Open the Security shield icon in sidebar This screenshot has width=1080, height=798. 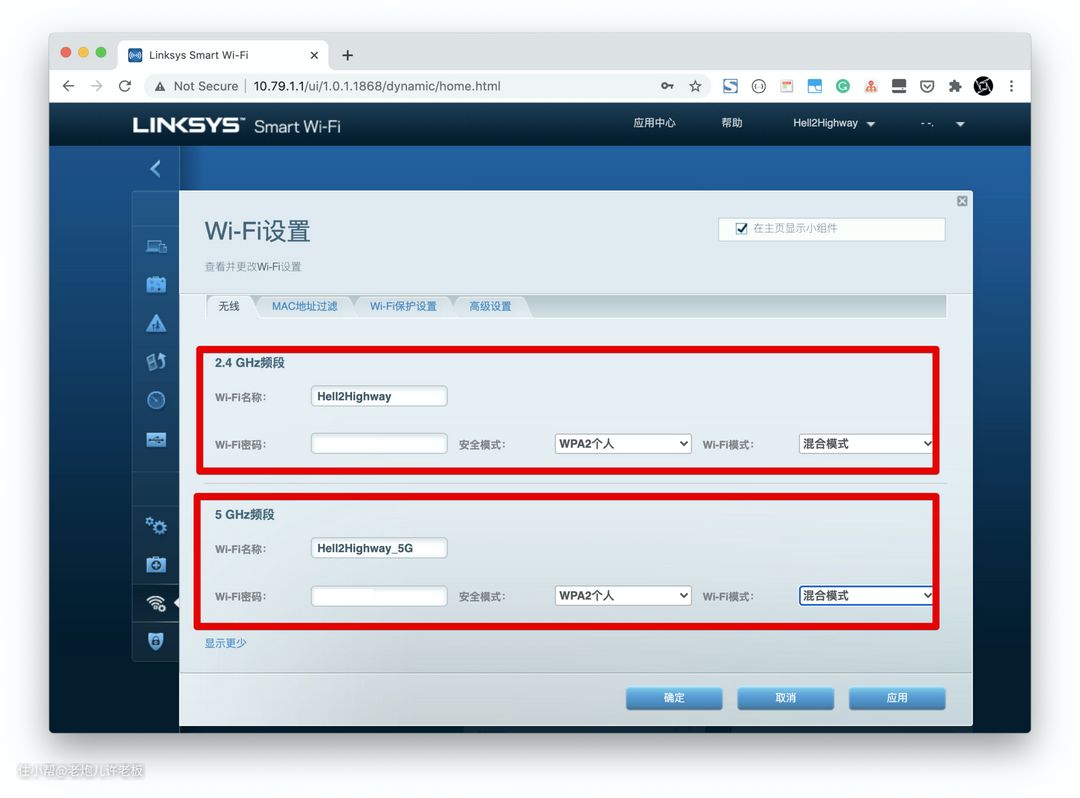pyautogui.click(x=156, y=642)
